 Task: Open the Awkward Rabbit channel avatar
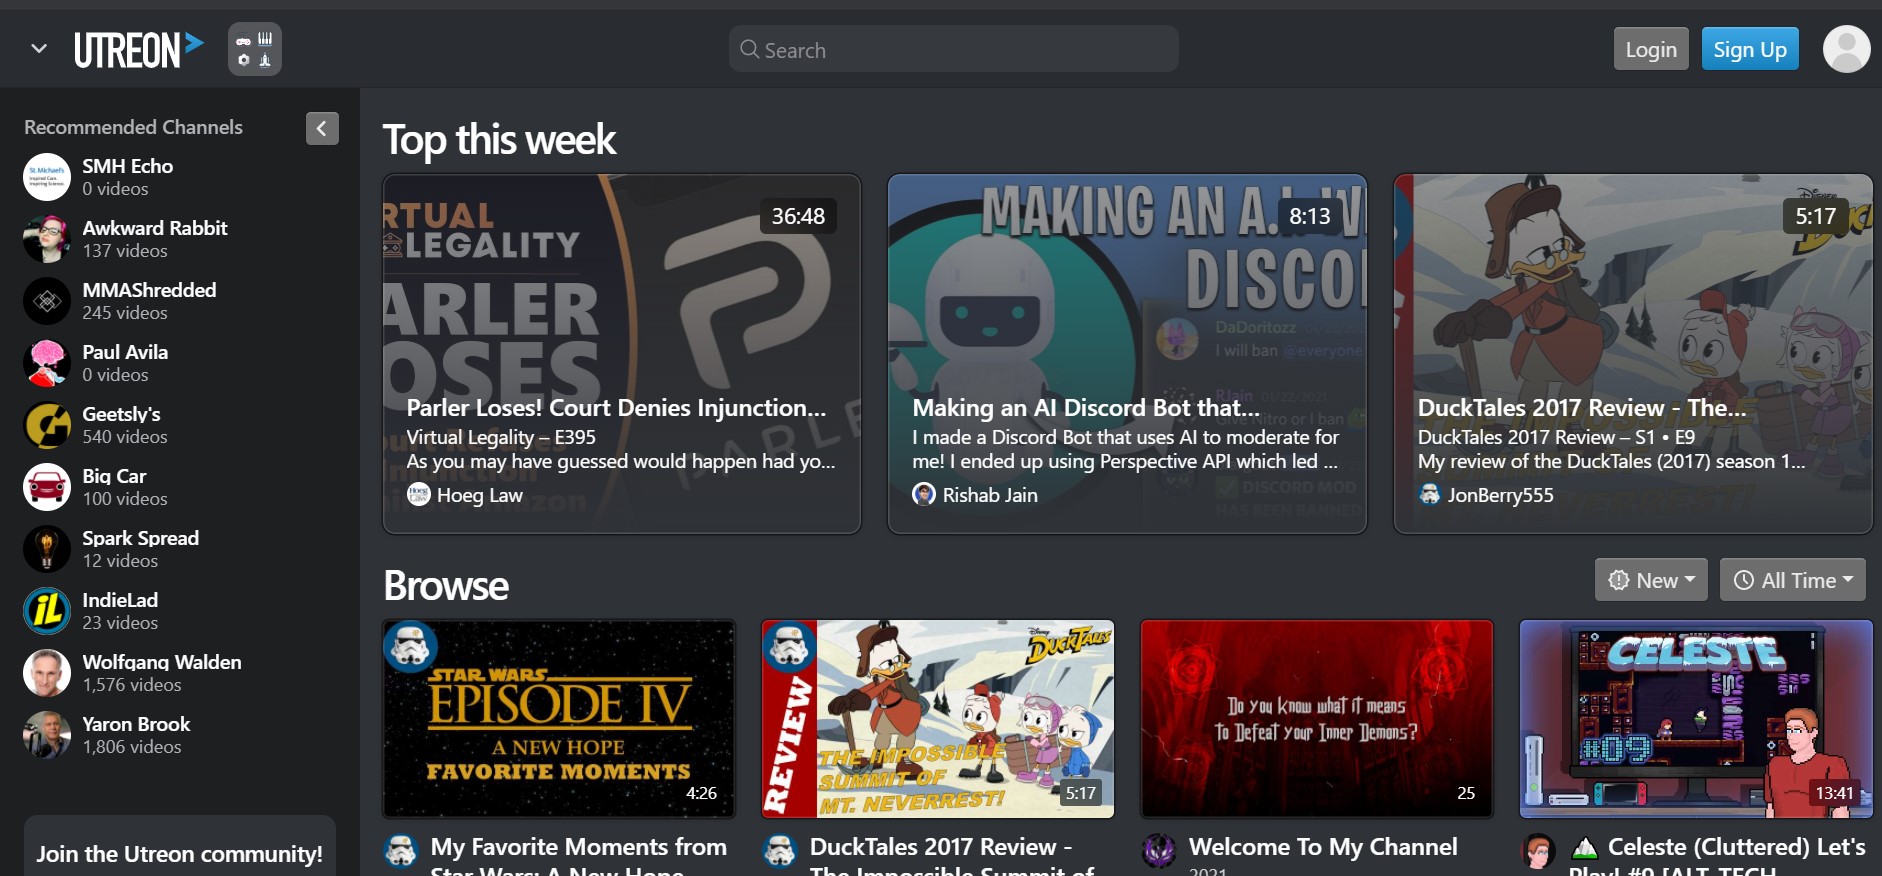(x=47, y=239)
